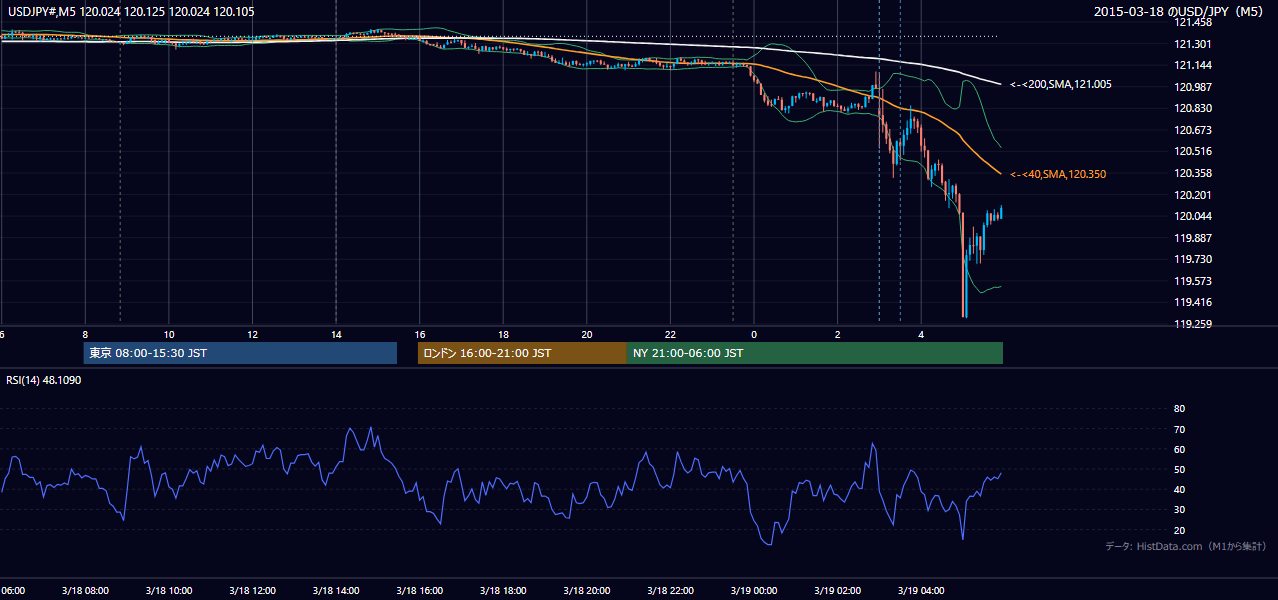The image size is (1278, 600).
Task: Click price axis value 120.516
Action: click(x=1192, y=151)
